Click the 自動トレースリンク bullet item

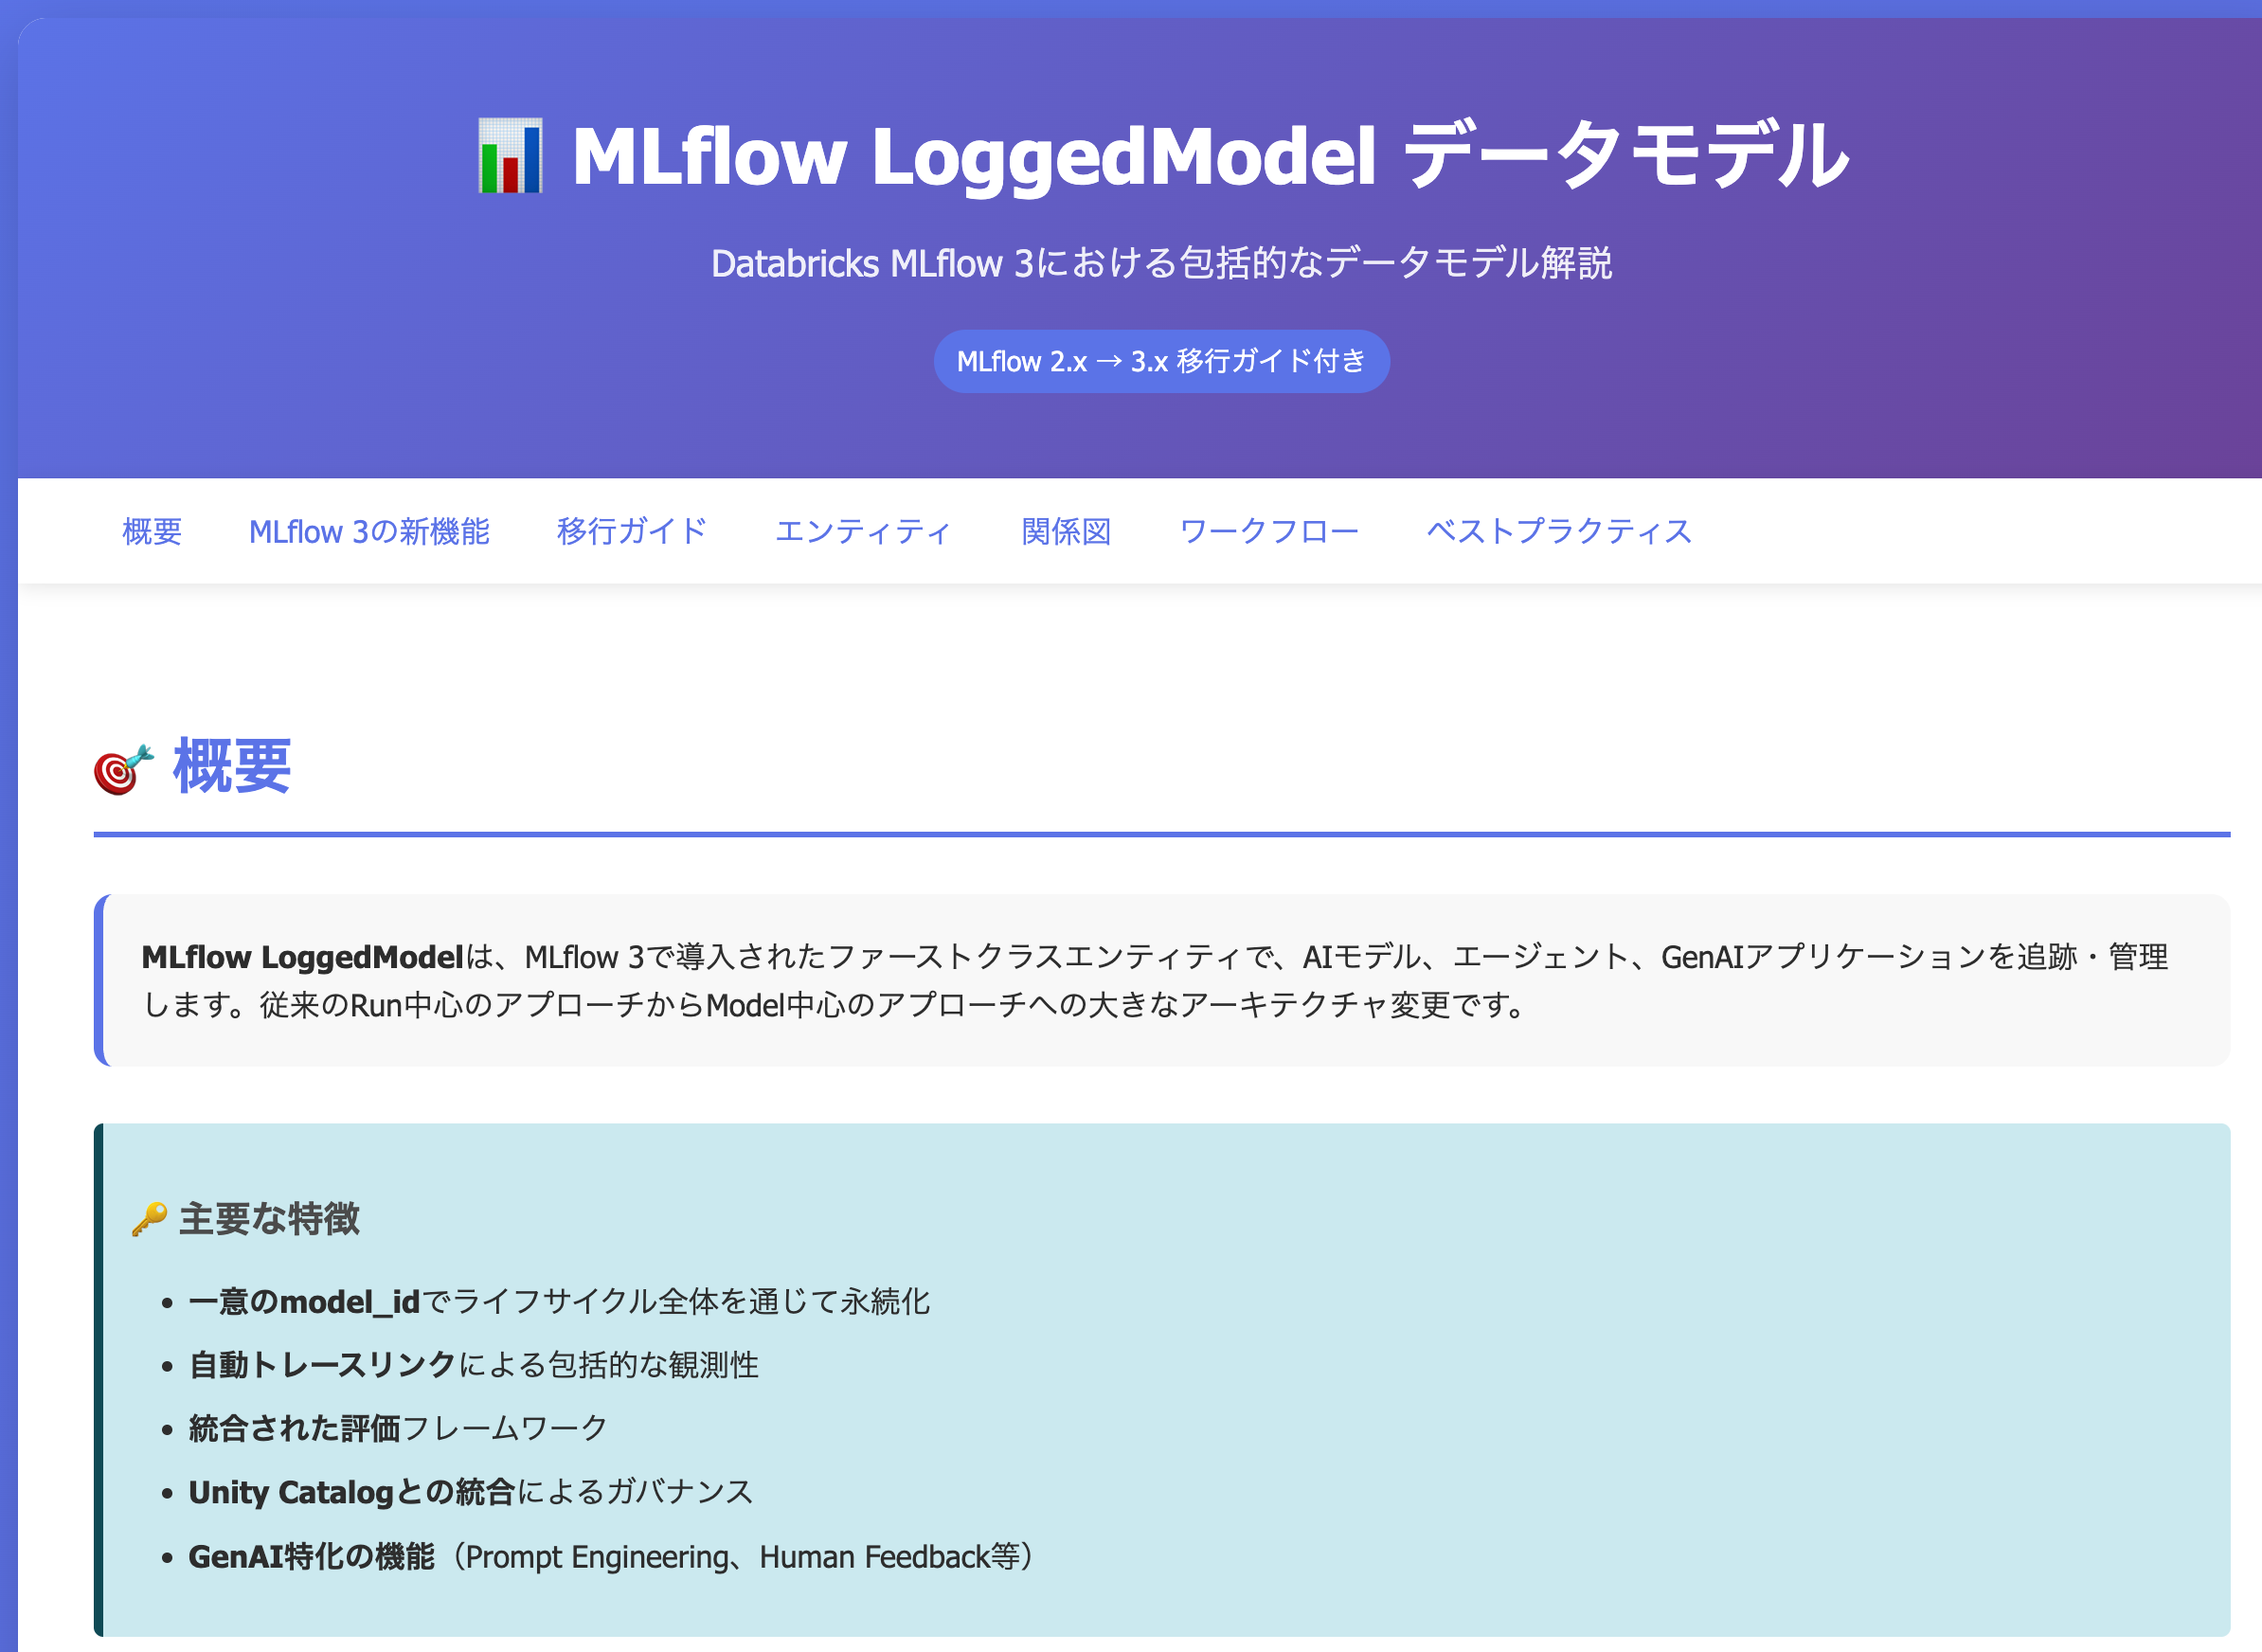click(474, 1365)
